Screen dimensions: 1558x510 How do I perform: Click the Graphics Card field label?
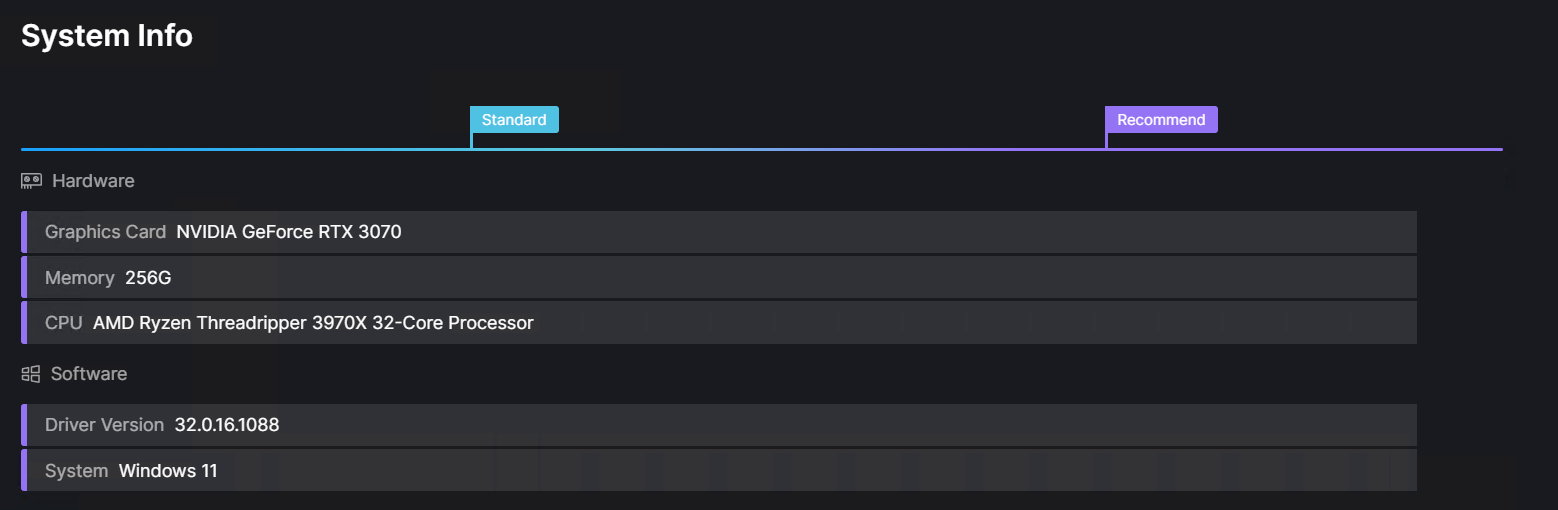[x=105, y=232]
